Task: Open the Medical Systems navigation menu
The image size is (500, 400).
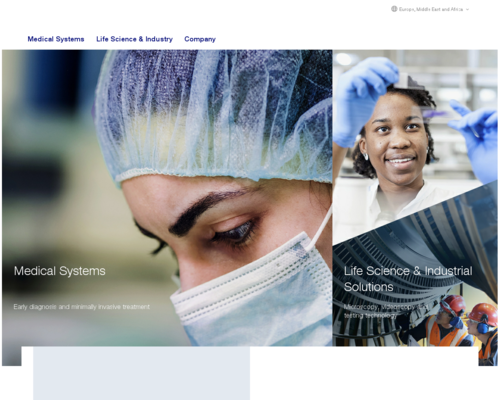Action: [x=56, y=39]
